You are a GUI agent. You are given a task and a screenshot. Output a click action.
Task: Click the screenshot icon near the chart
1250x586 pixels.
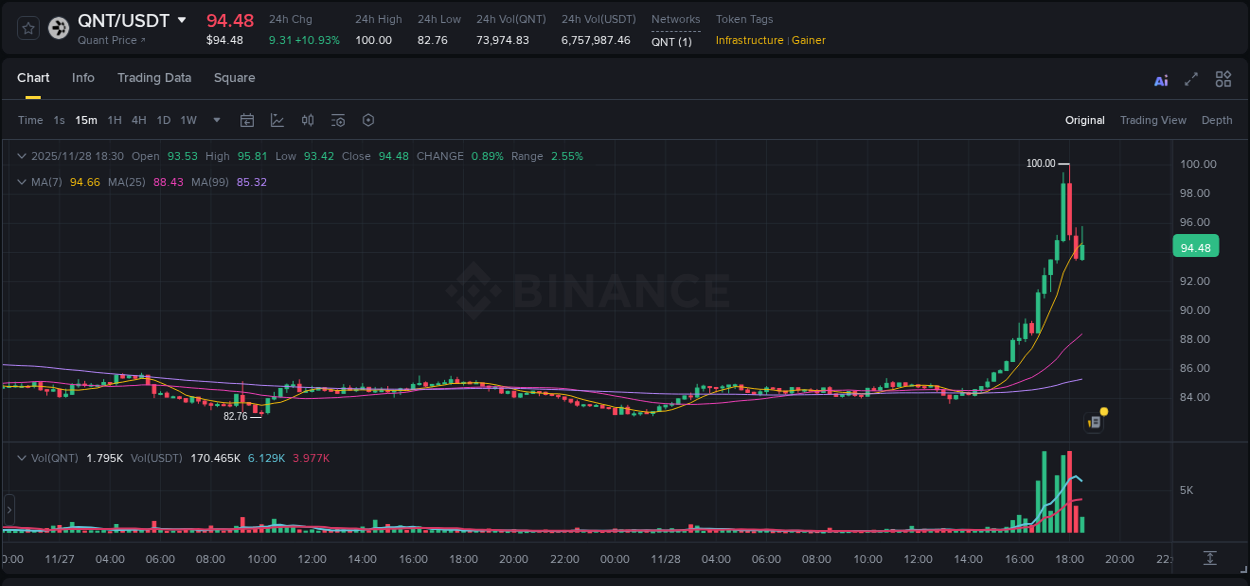click(x=1093, y=421)
